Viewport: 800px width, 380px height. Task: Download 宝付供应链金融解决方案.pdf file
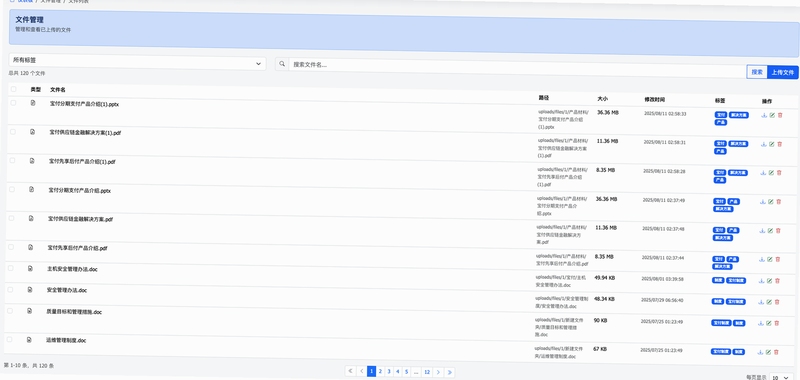[x=762, y=231]
